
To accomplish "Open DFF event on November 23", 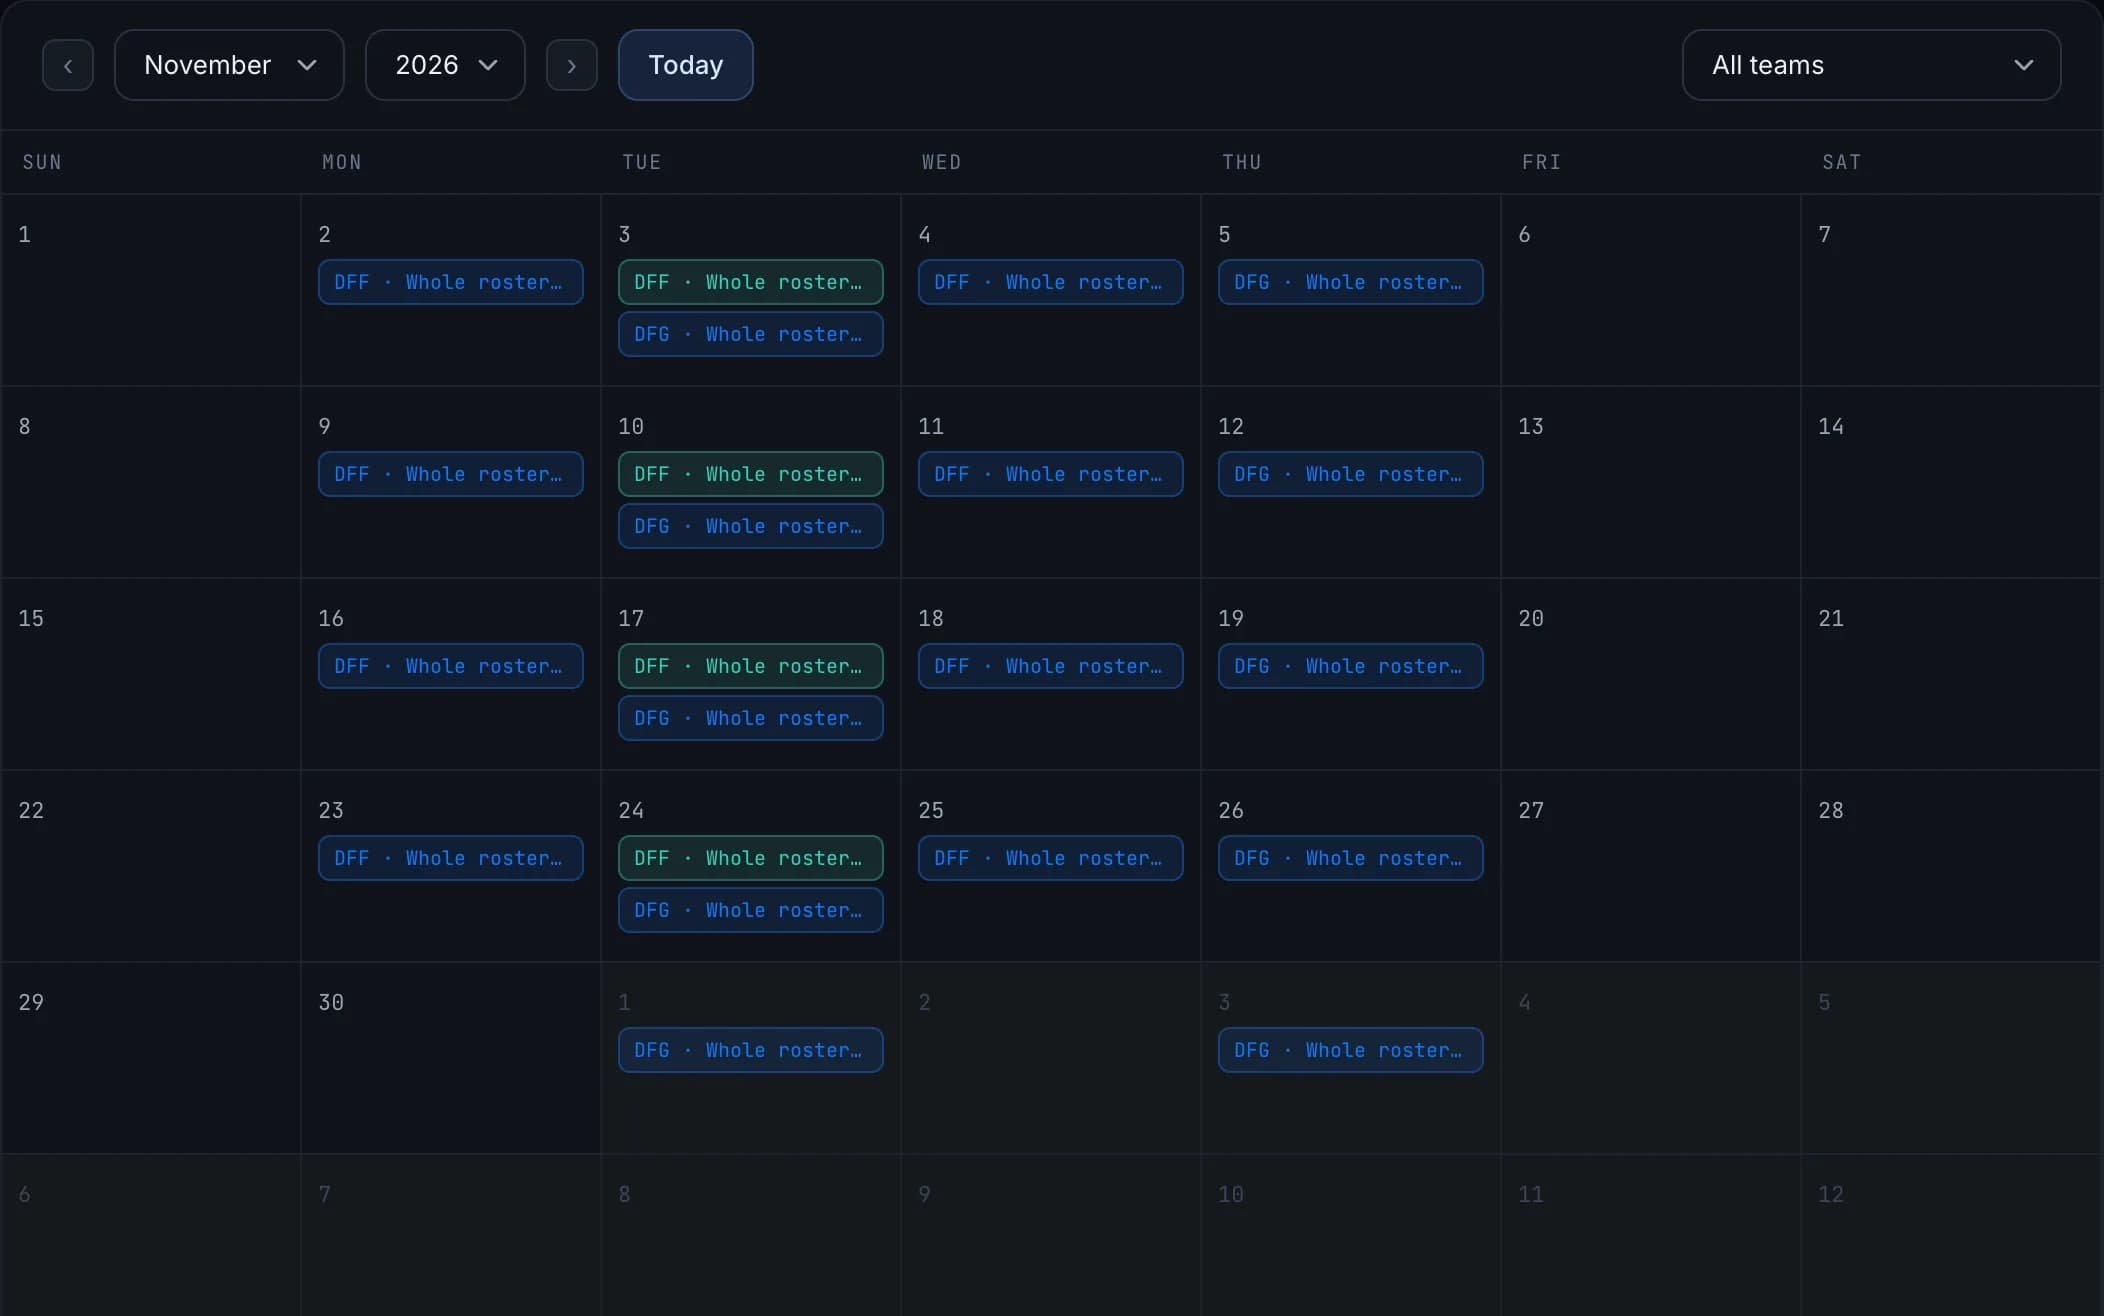I will (x=451, y=858).
